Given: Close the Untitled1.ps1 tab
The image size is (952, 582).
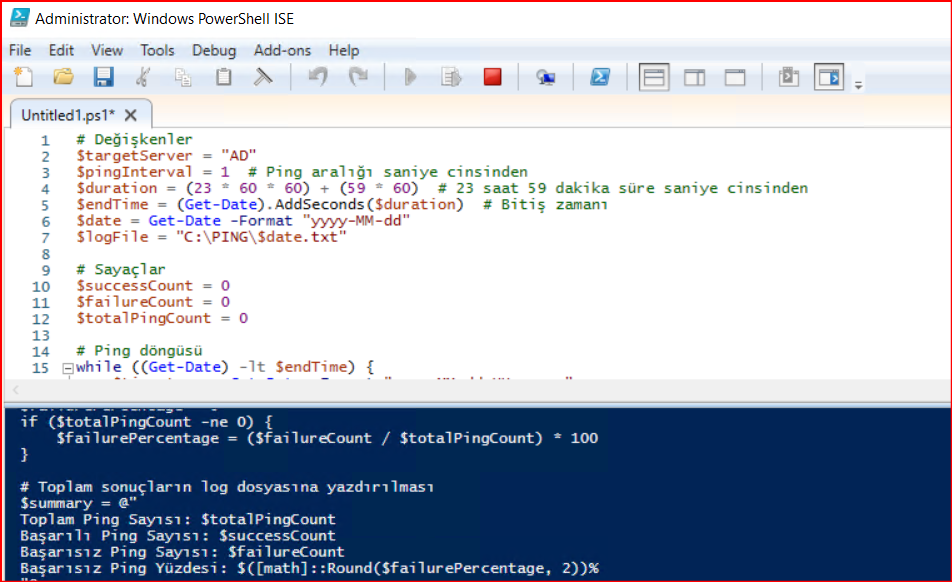Looking at the screenshot, I should (131, 114).
